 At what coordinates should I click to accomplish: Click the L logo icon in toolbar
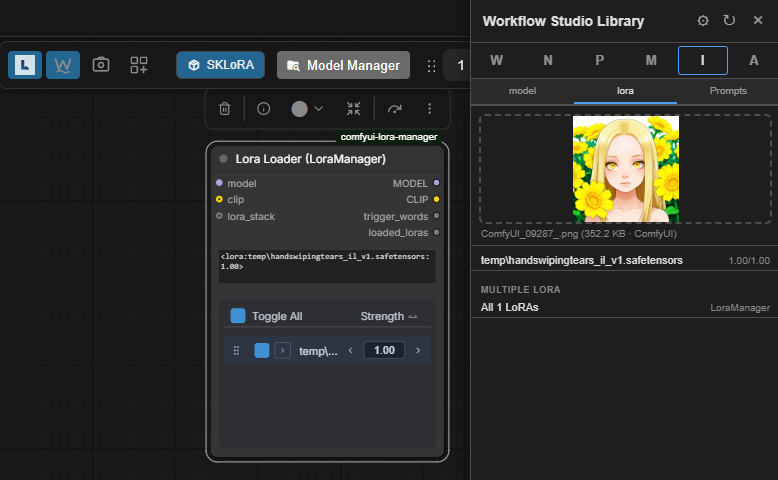(25, 65)
